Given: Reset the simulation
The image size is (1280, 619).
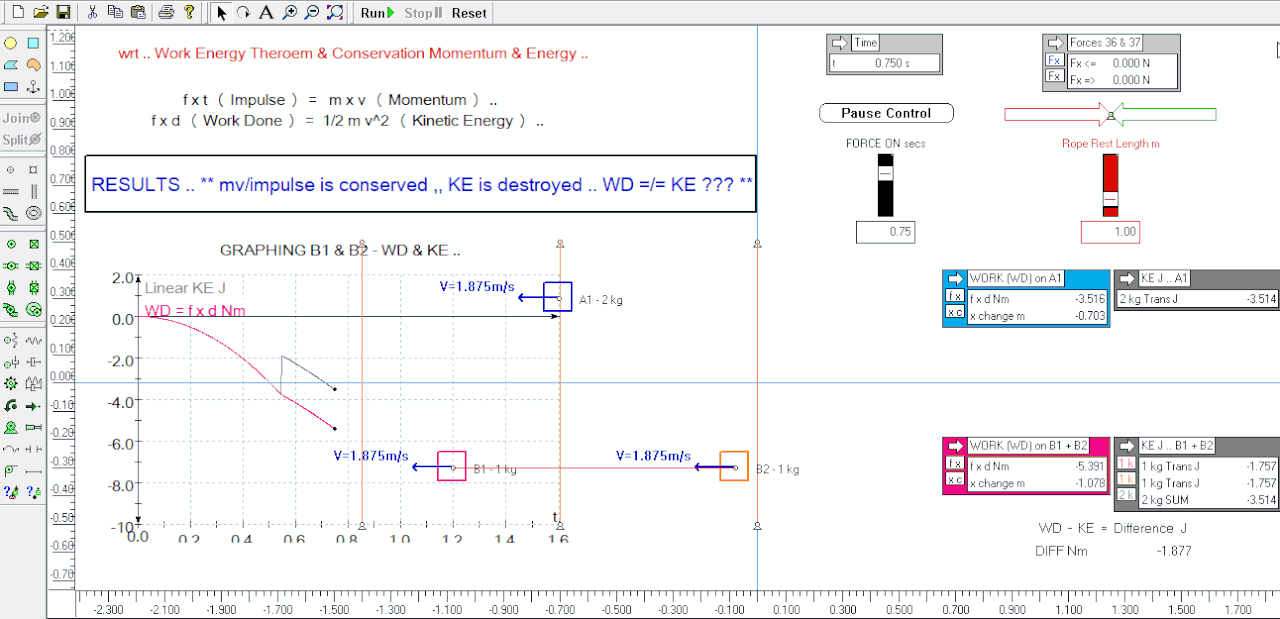Looking at the screenshot, I should tap(469, 13).
